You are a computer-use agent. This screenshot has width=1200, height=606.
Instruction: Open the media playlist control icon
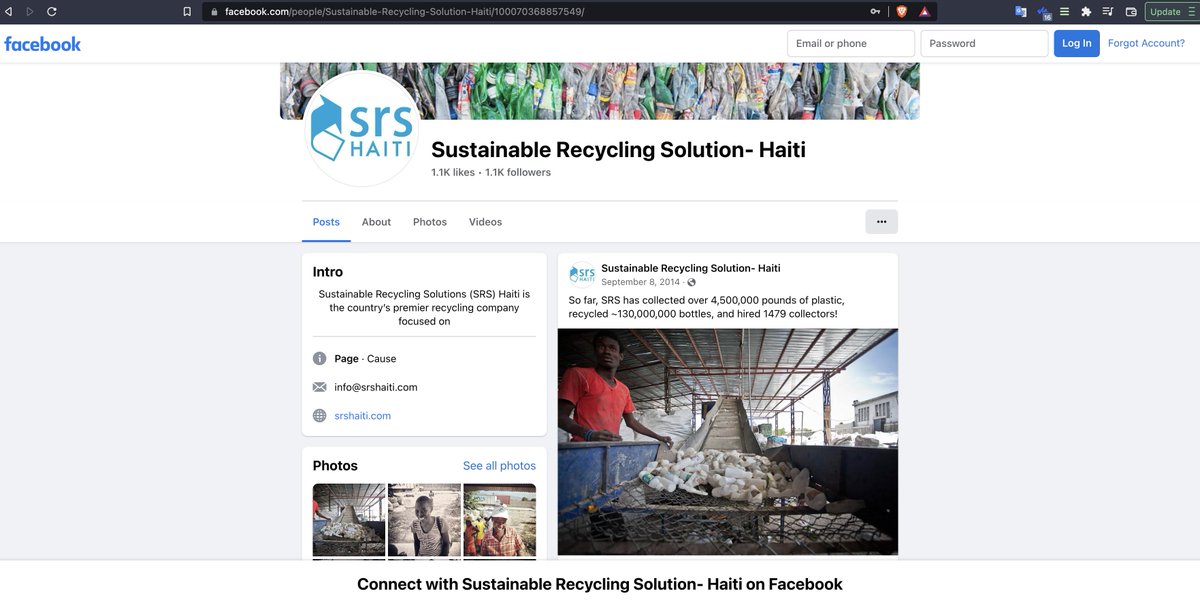pos(1108,11)
